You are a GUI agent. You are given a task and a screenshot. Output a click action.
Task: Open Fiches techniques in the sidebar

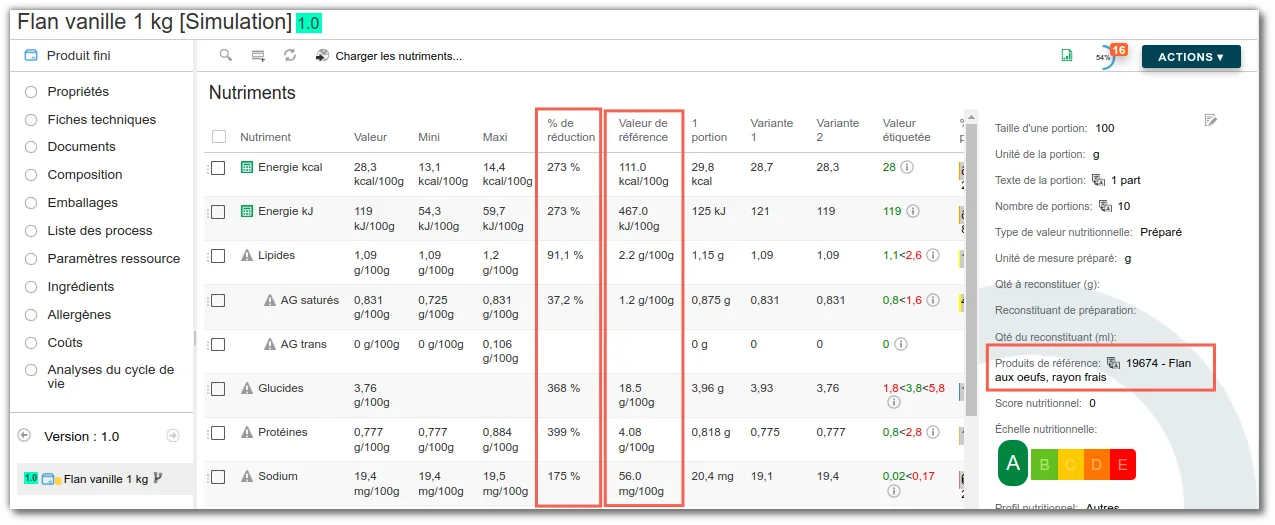pyautogui.click(x=102, y=119)
